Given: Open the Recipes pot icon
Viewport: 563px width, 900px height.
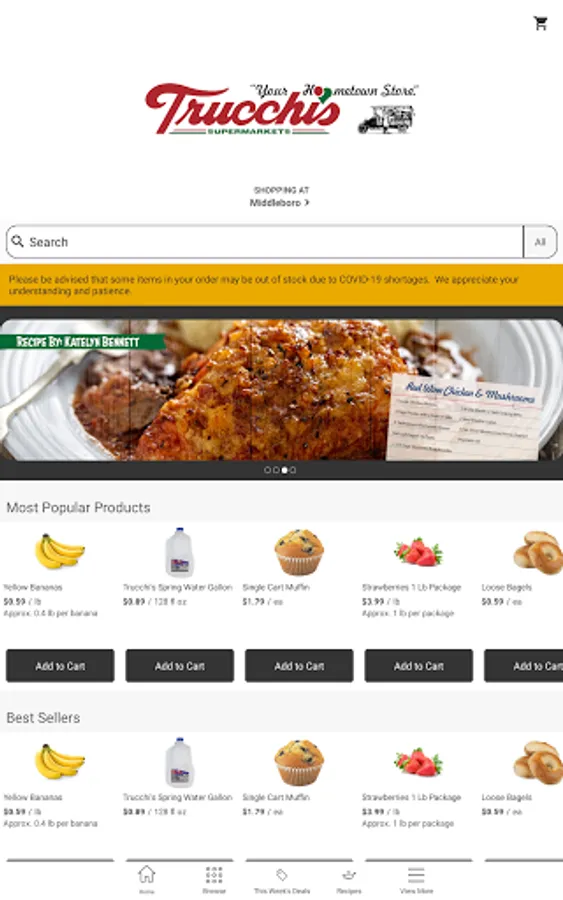Looking at the screenshot, I should click(349, 875).
